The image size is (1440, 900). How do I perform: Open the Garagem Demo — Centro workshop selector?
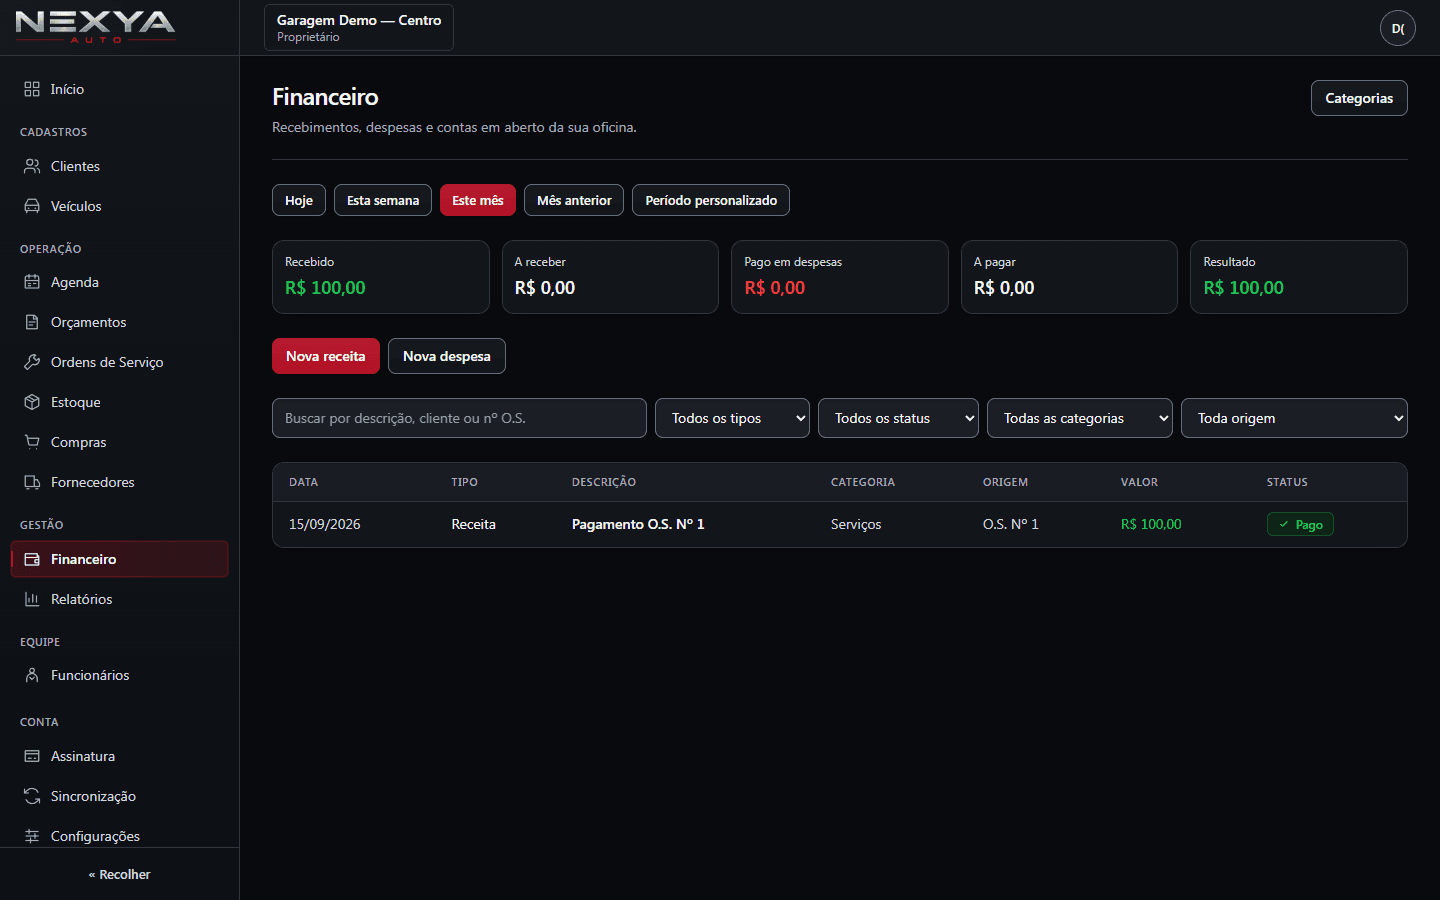pos(359,27)
